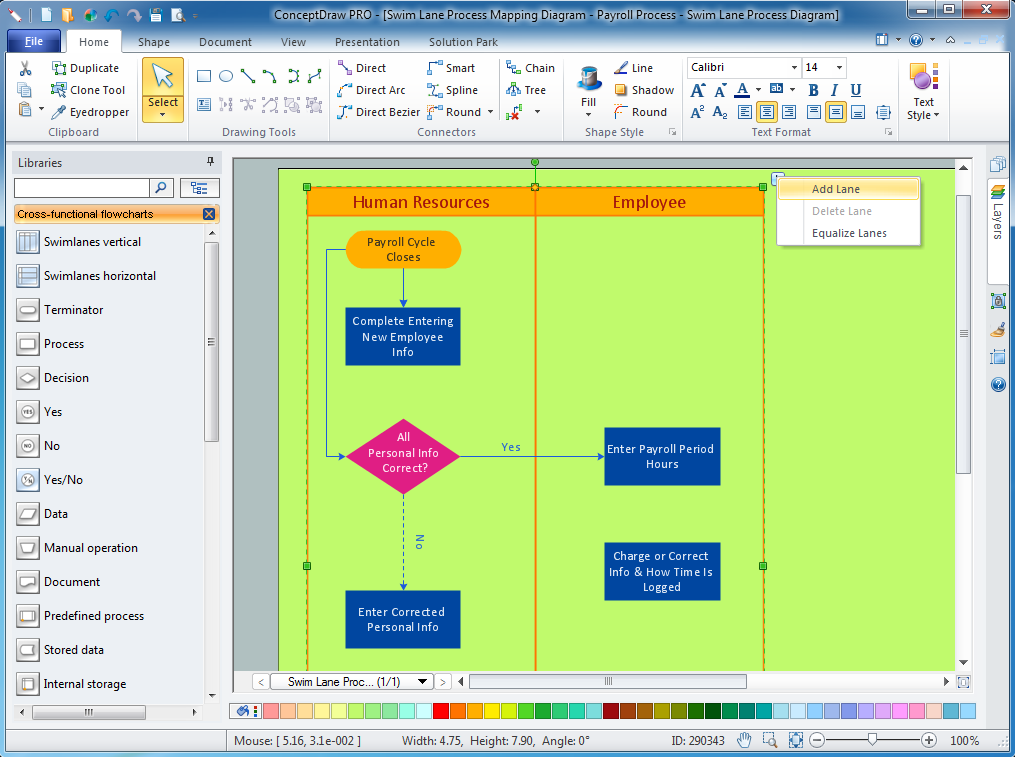Screen dimensions: 1015x757
Task: Expand the Swim Lane Proc page selector
Action: click(423, 682)
